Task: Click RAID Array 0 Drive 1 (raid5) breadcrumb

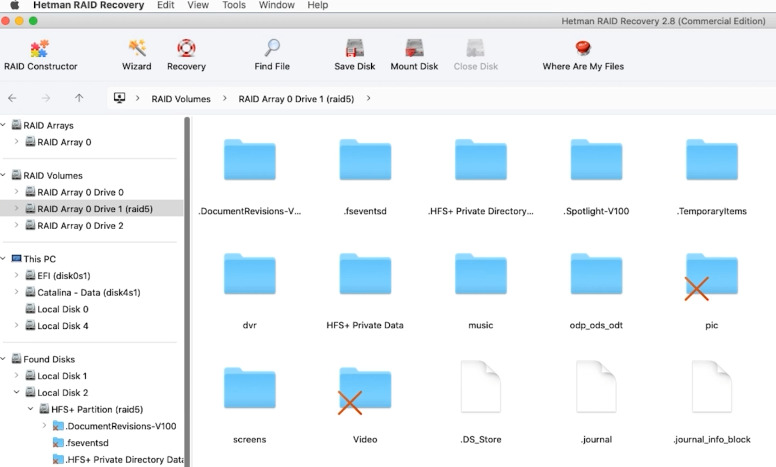Action: 296,99
